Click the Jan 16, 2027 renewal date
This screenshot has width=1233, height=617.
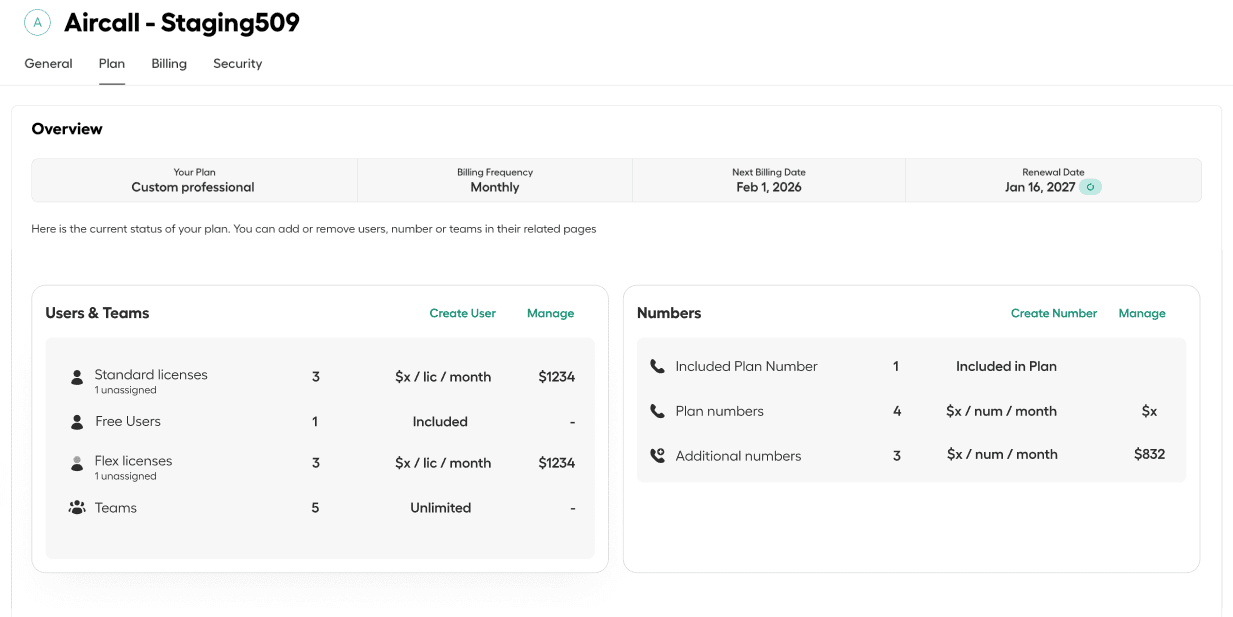click(x=1040, y=187)
